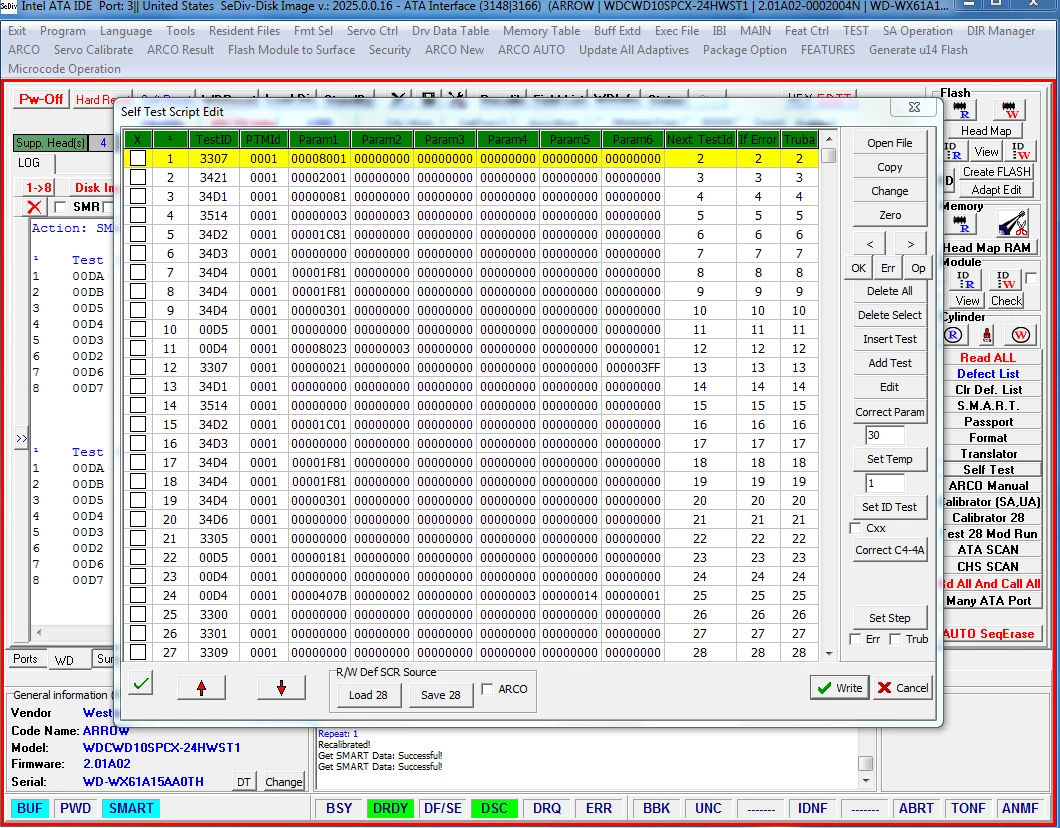Click the Pw-Off button
The height and width of the screenshot is (828, 1060).
tap(41, 99)
